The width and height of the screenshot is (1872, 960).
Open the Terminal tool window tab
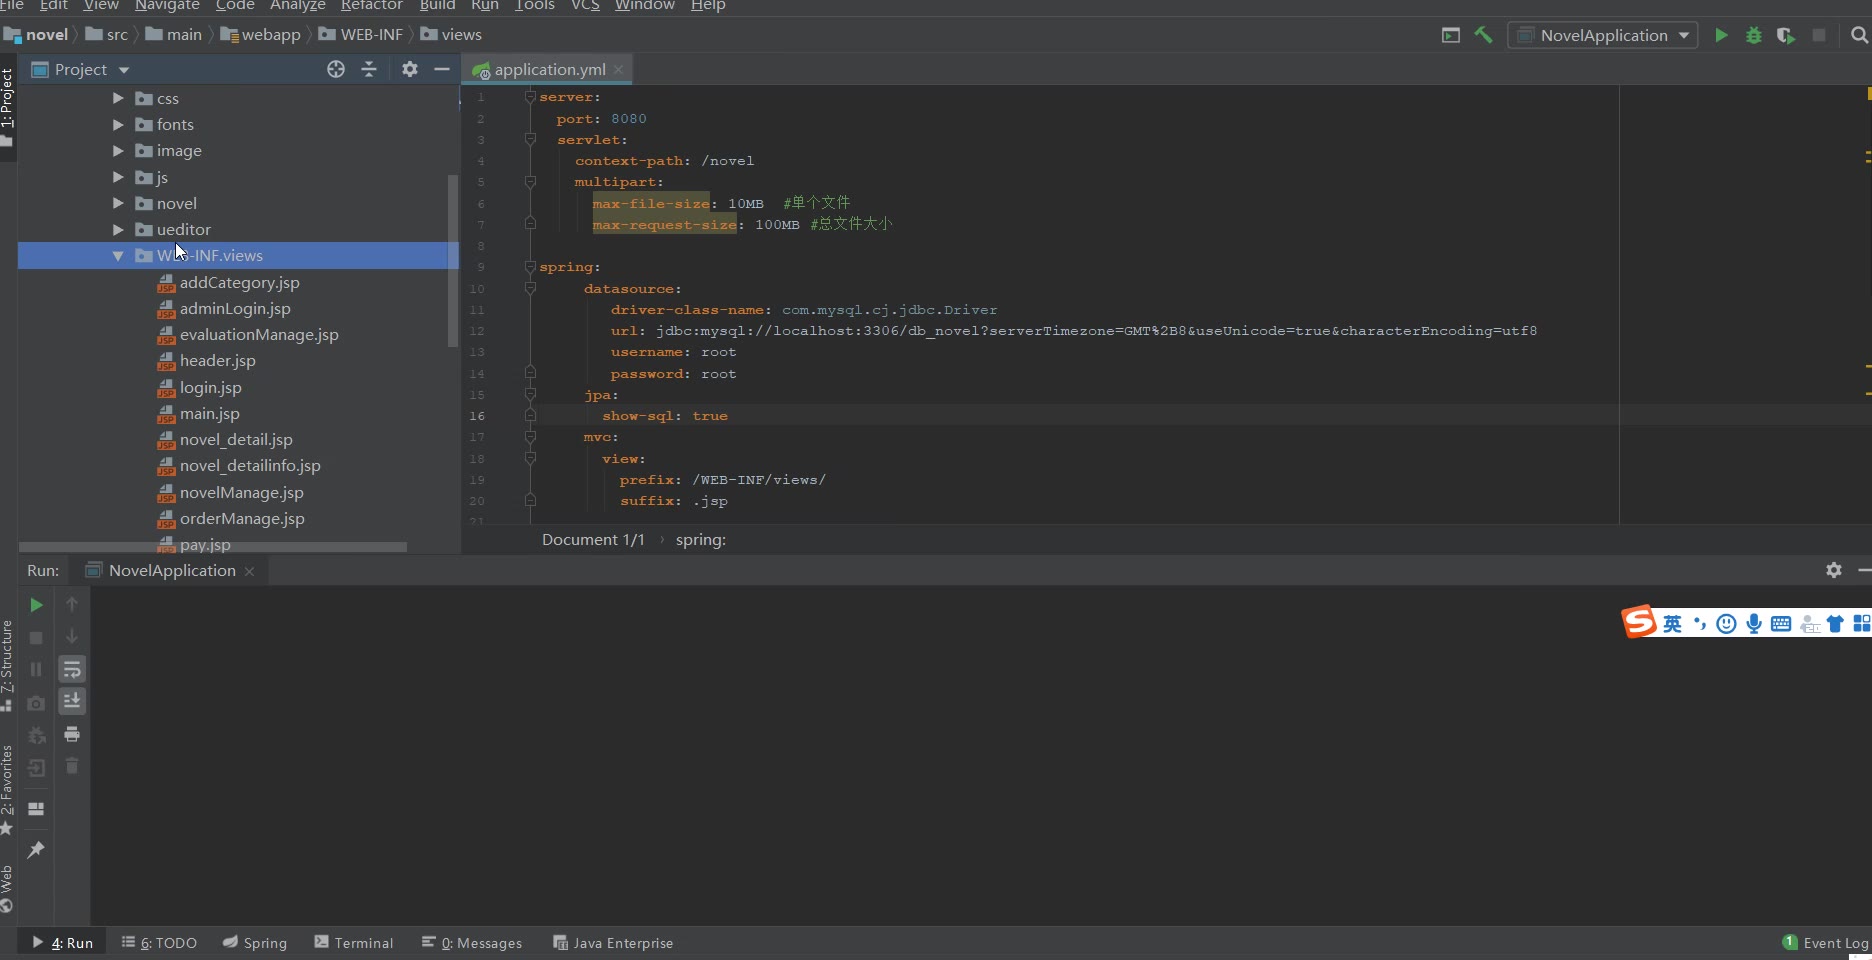point(354,943)
